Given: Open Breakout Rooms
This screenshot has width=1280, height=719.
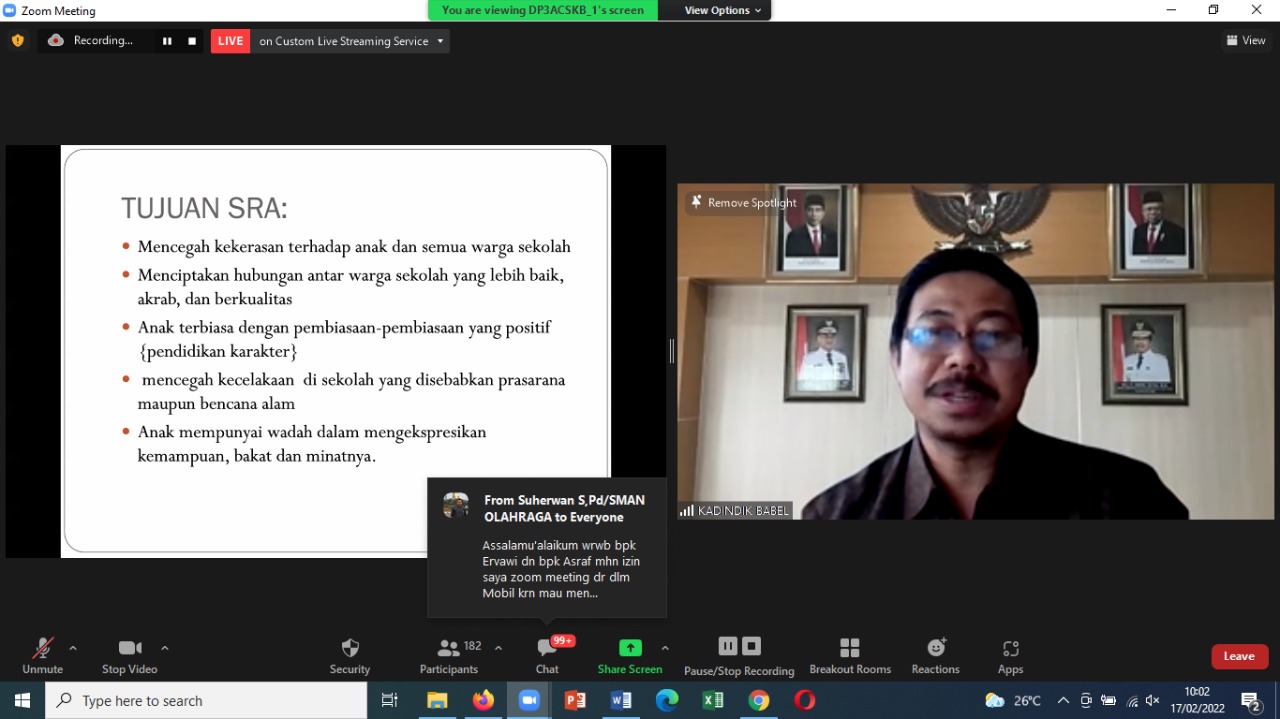Looking at the screenshot, I should tap(850, 656).
